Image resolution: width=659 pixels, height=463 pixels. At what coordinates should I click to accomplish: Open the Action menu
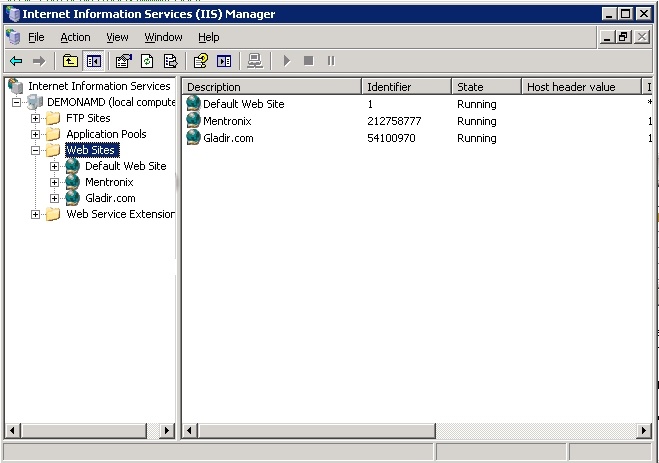click(75, 37)
